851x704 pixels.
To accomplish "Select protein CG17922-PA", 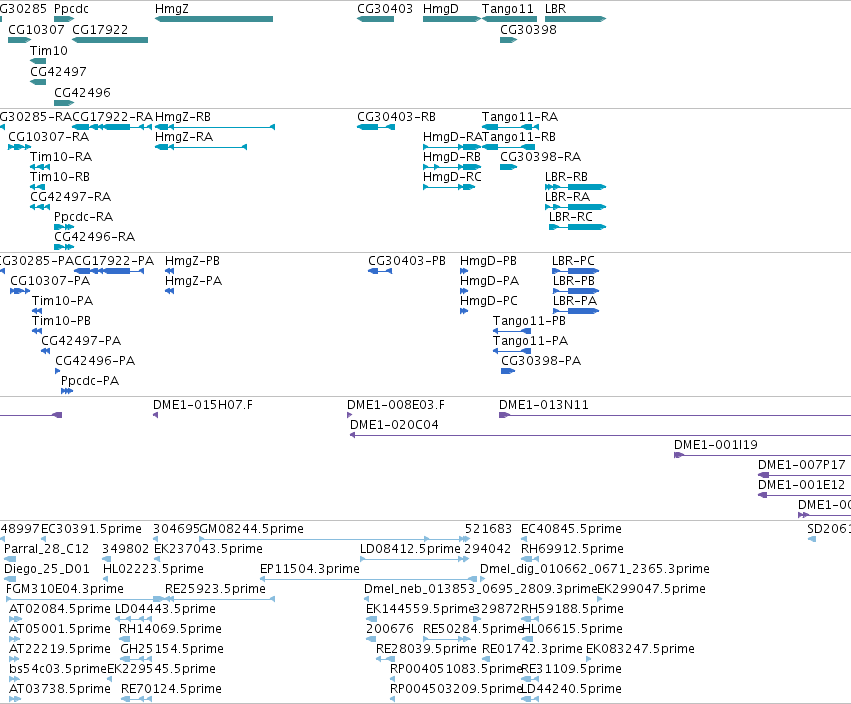I will point(109,271).
